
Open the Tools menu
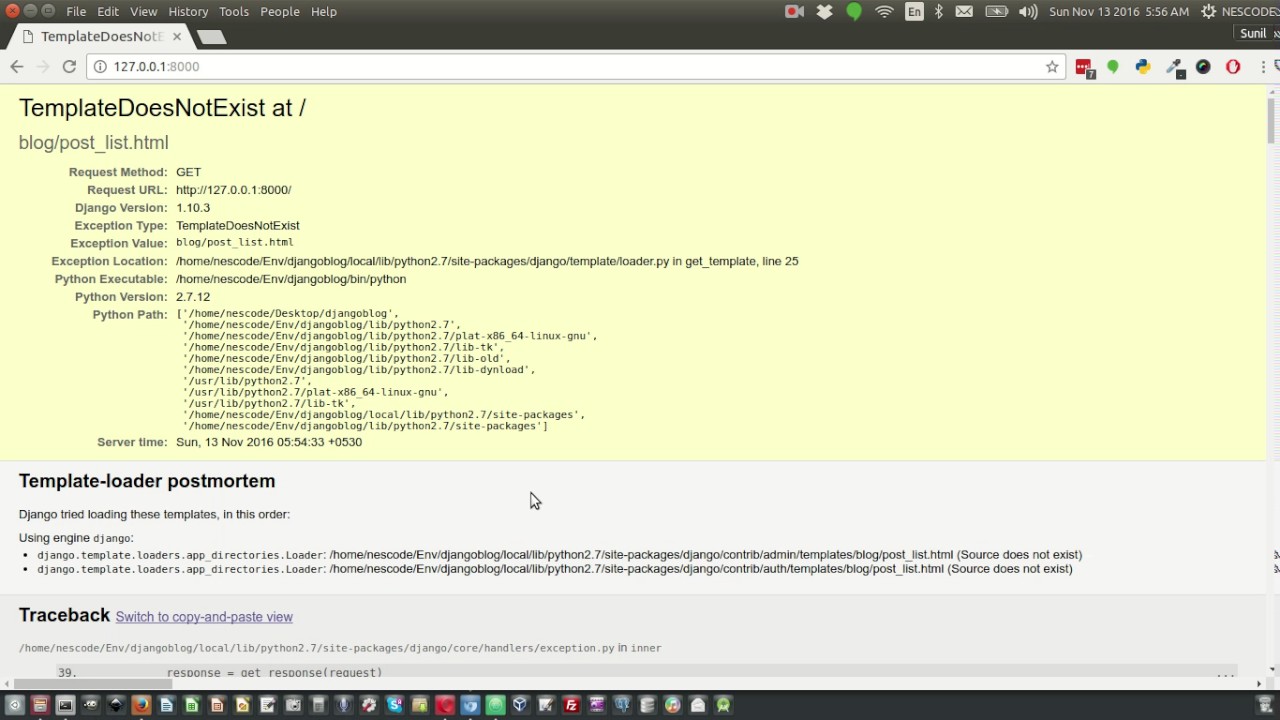point(234,11)
